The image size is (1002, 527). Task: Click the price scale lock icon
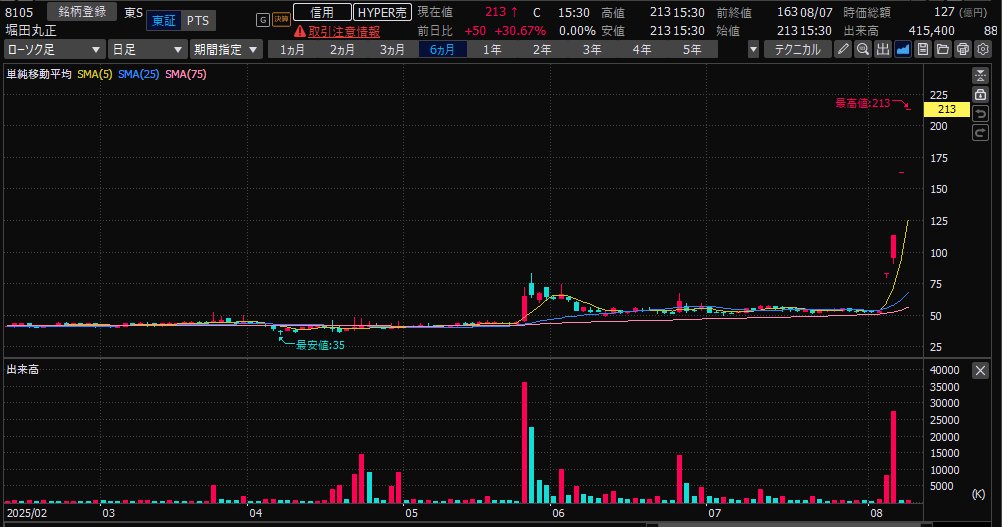(980, 94)
